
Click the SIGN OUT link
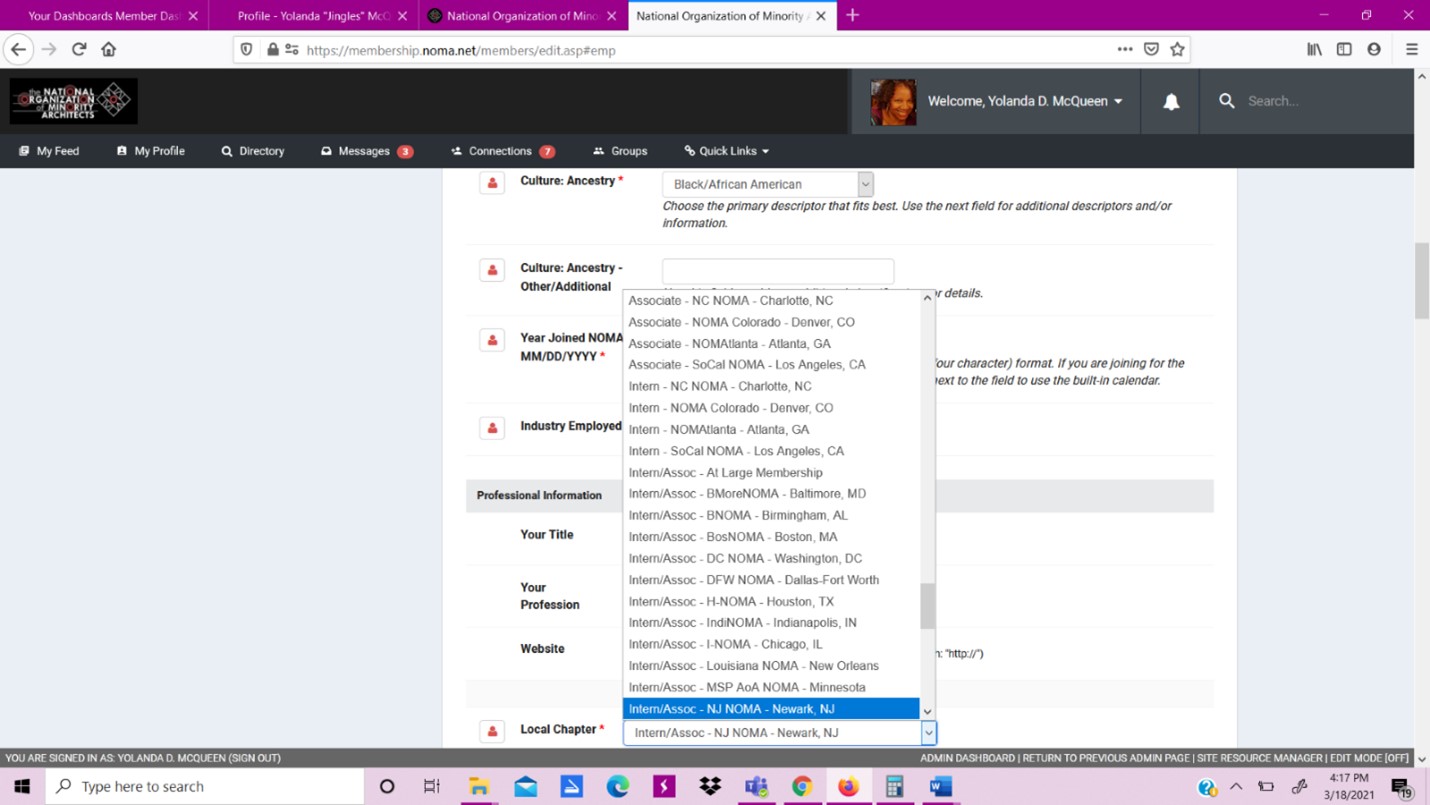[255, 758]
